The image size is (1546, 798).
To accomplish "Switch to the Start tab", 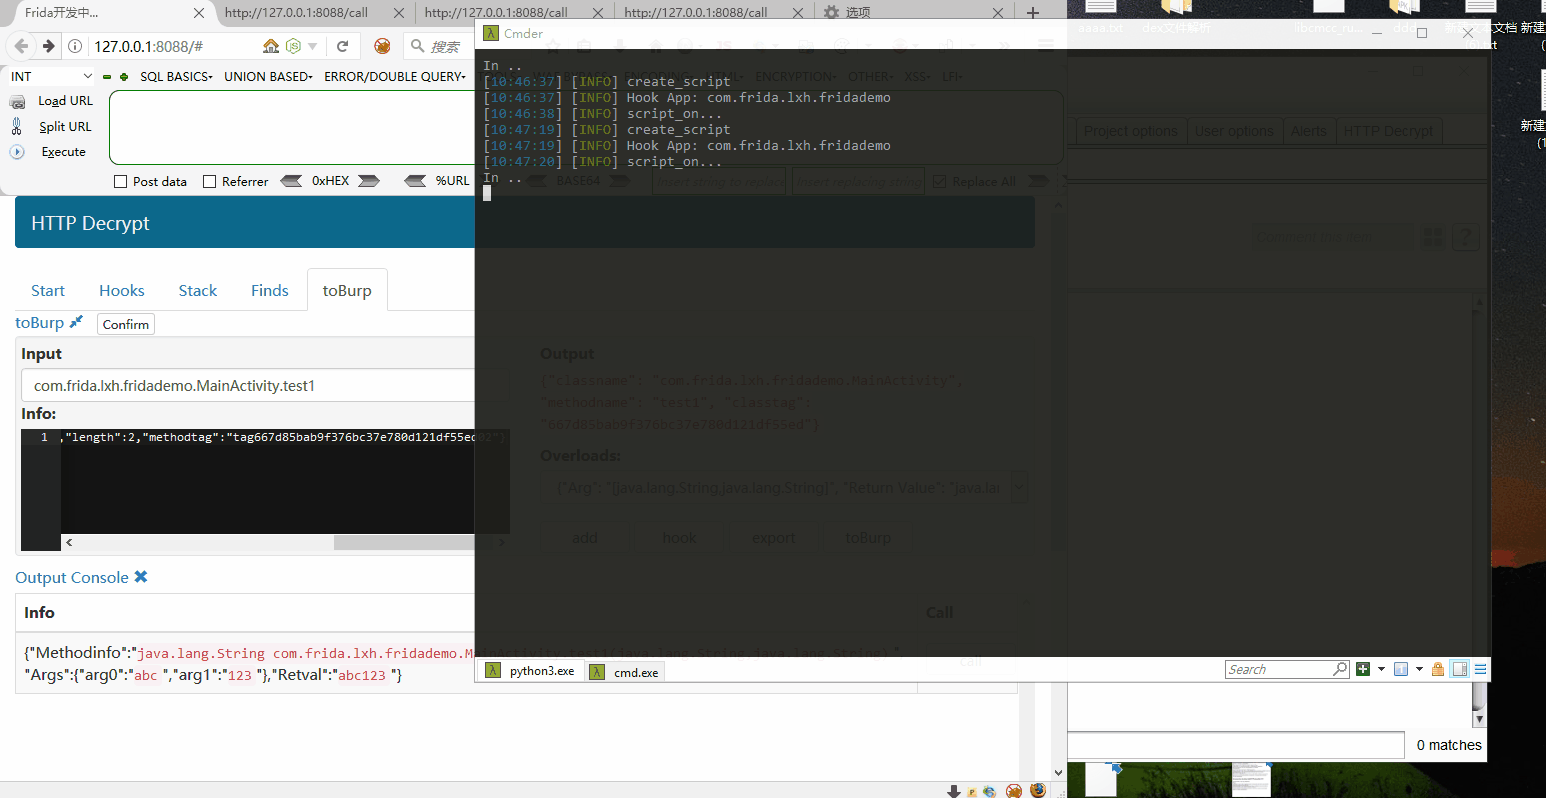I will coord(48,290).
